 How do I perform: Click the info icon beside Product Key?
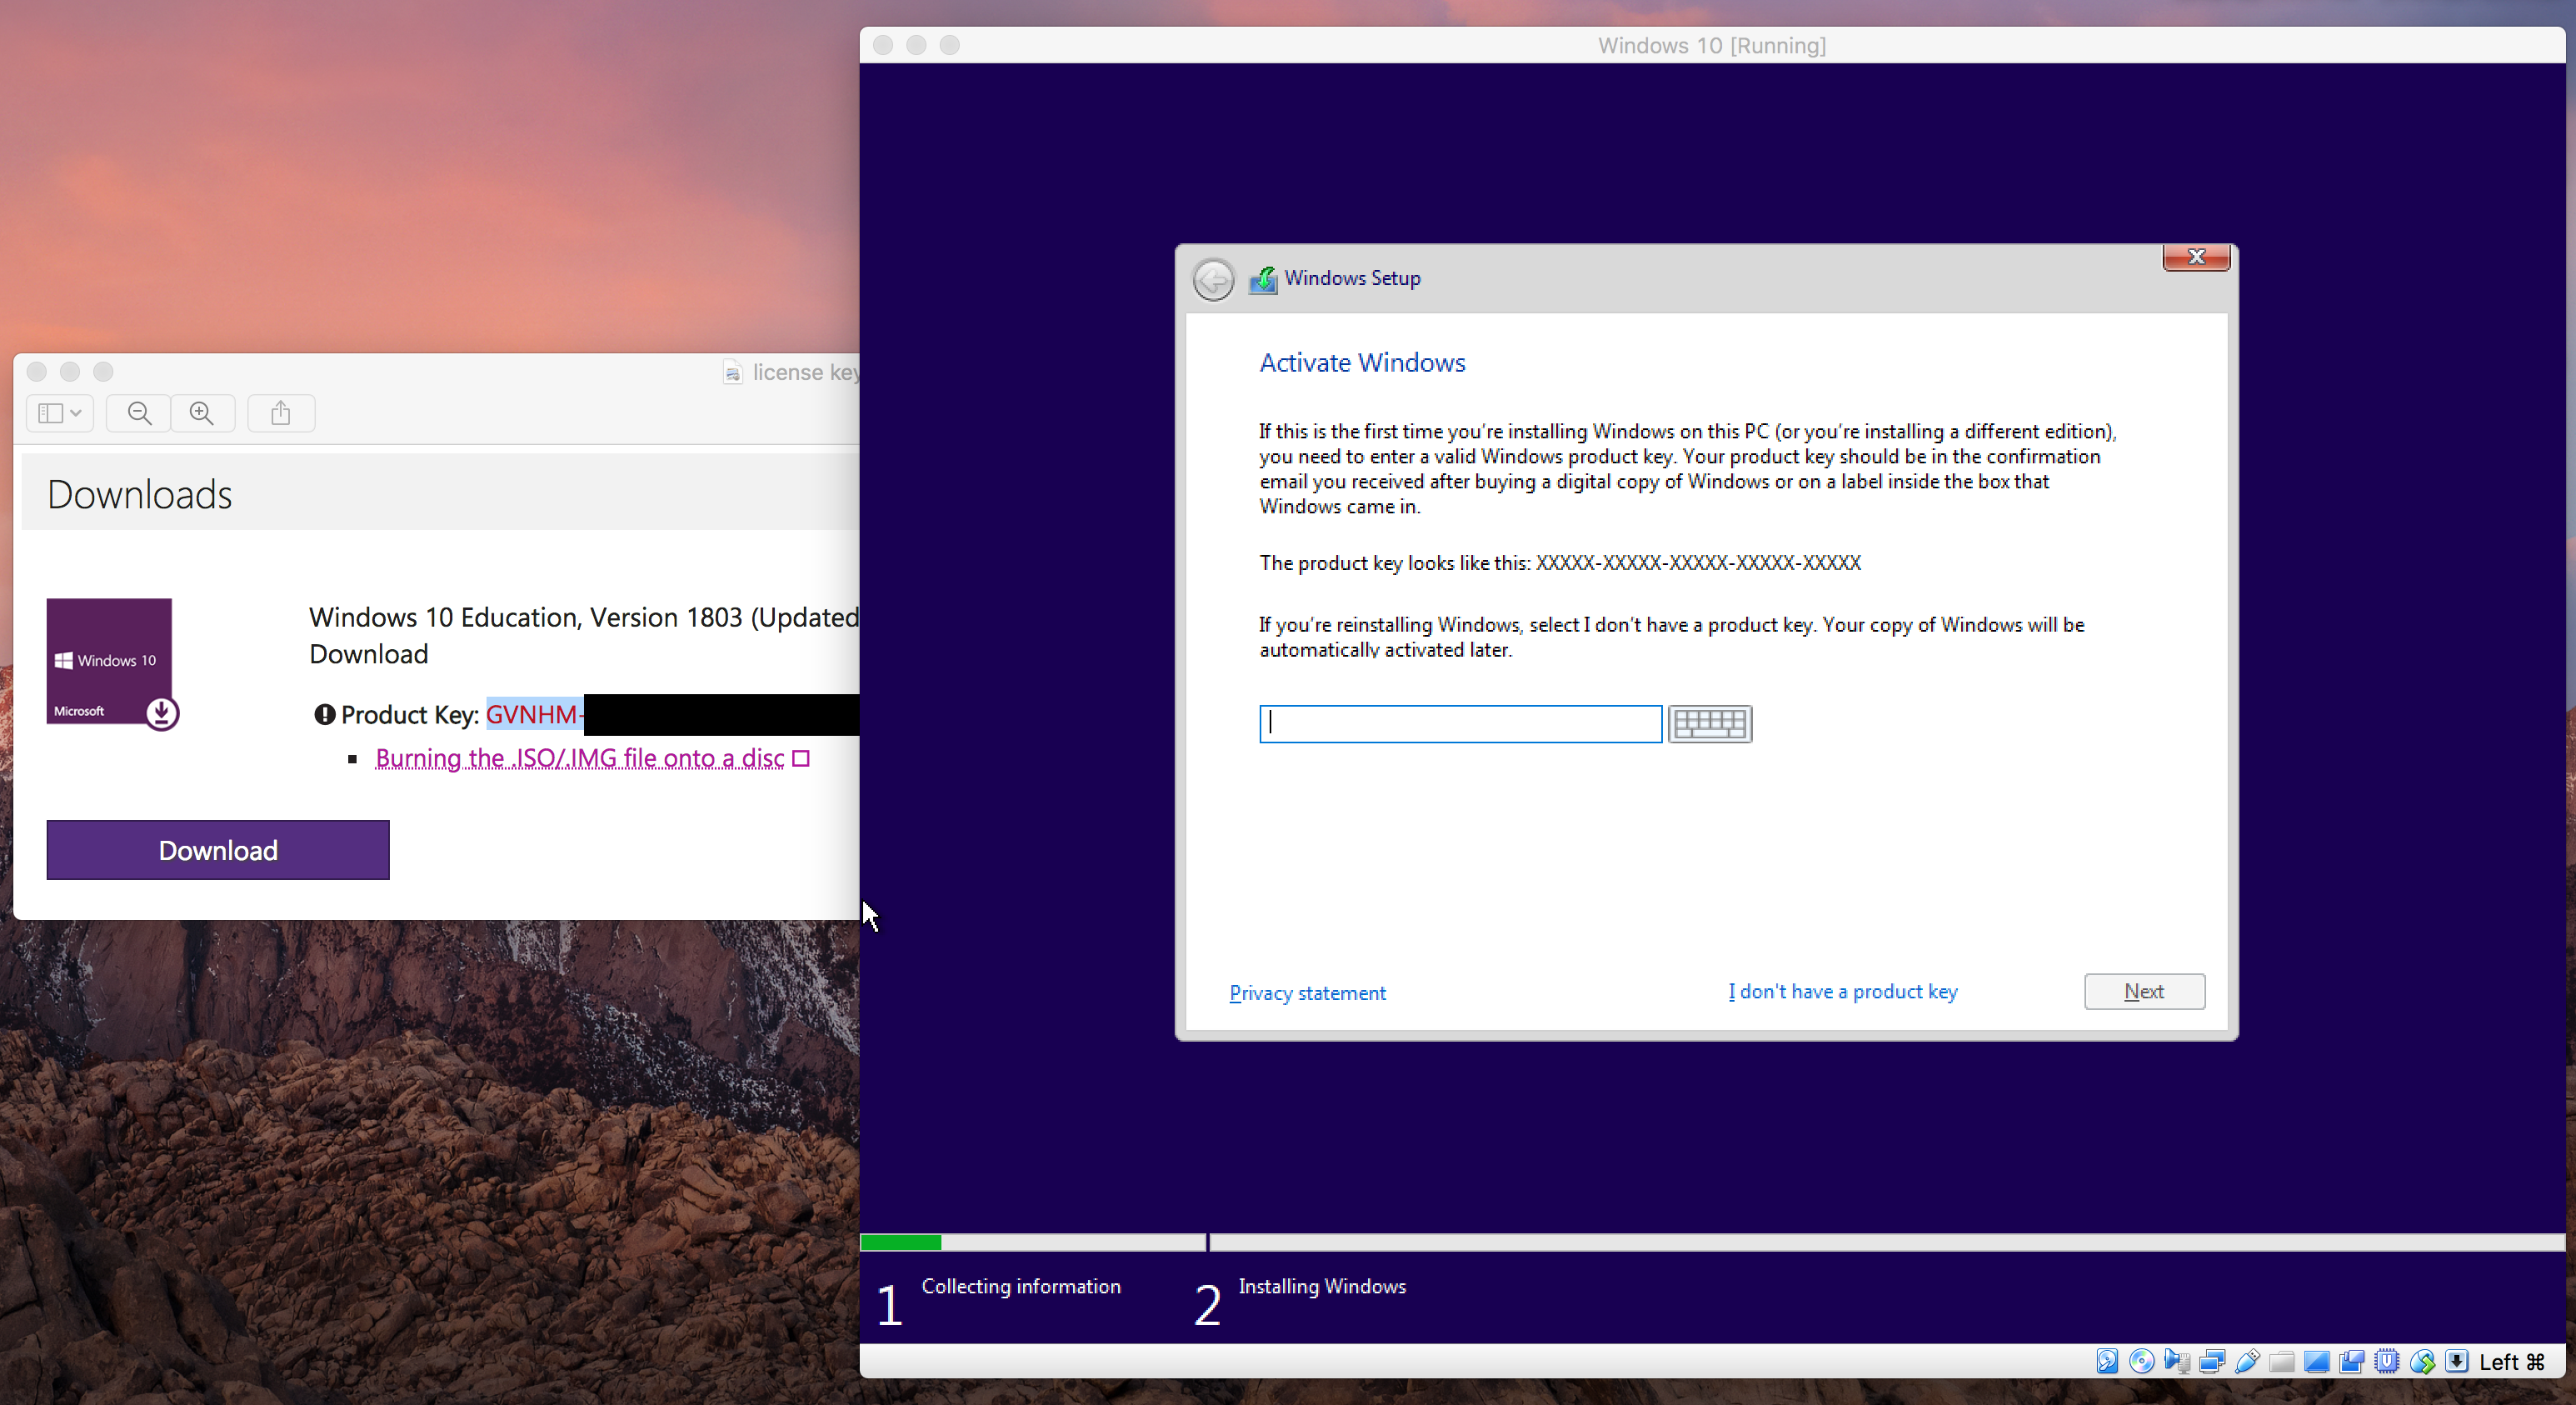(324, 714)
